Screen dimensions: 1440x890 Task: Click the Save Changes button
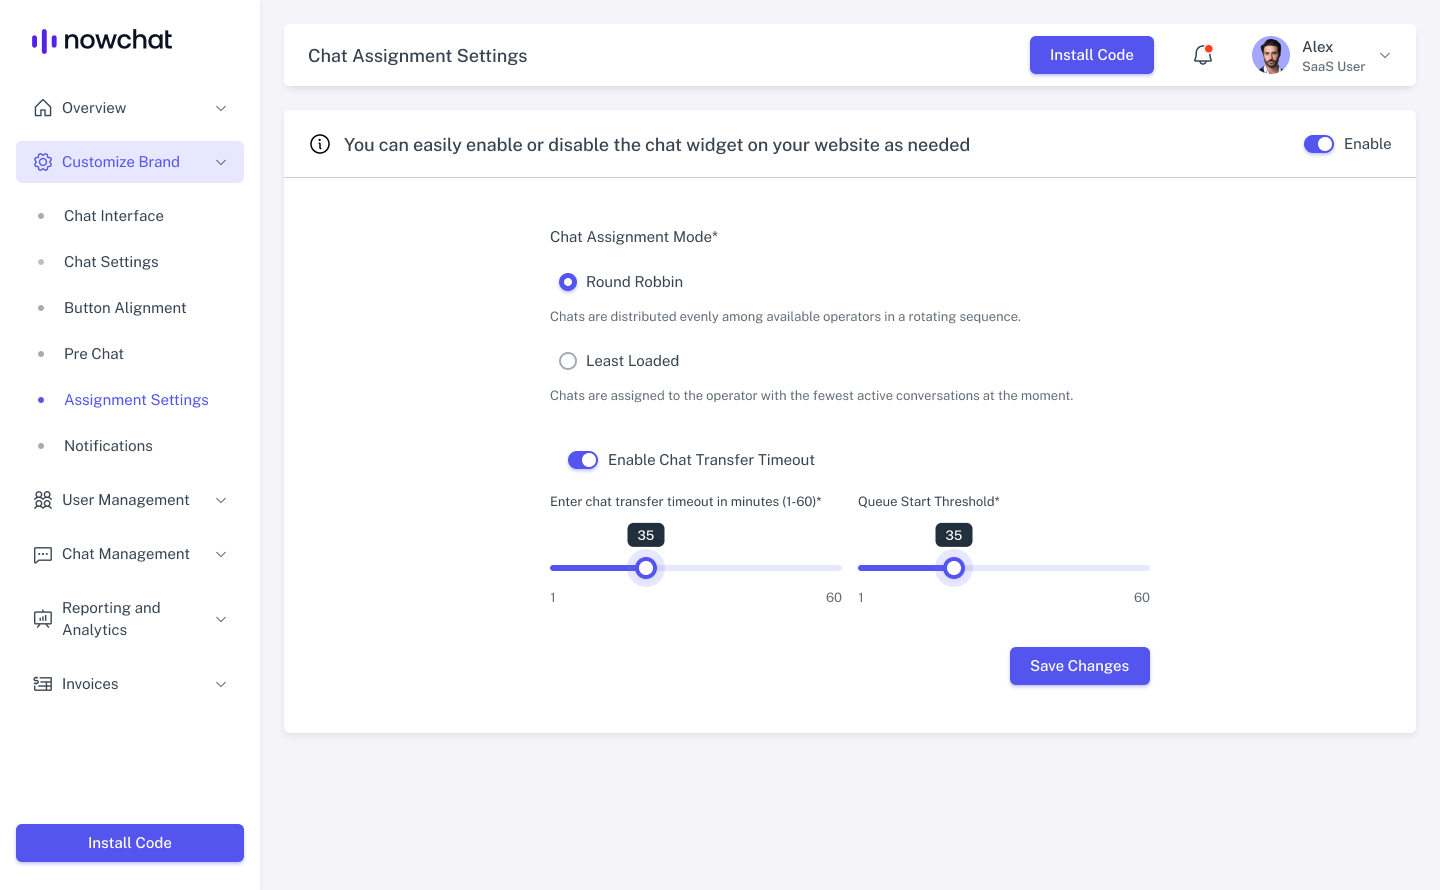[x=1079, y=666]
